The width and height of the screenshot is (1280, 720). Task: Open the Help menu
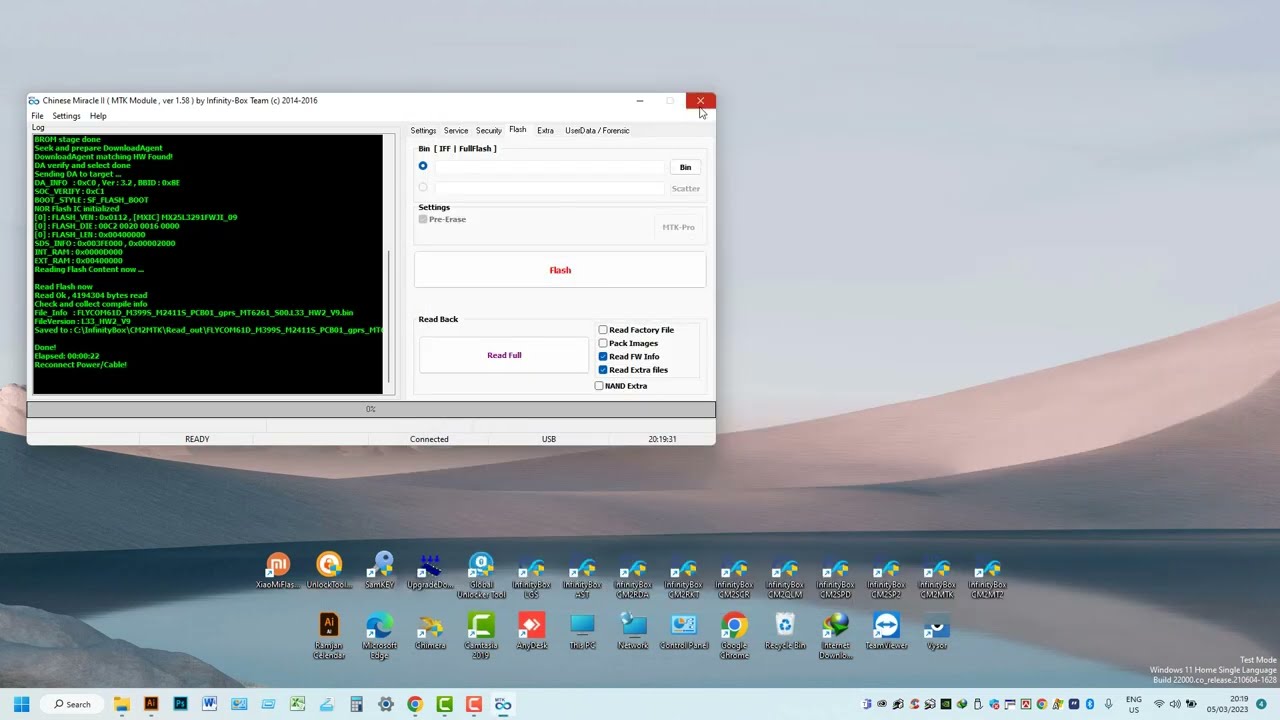point(98,116)
